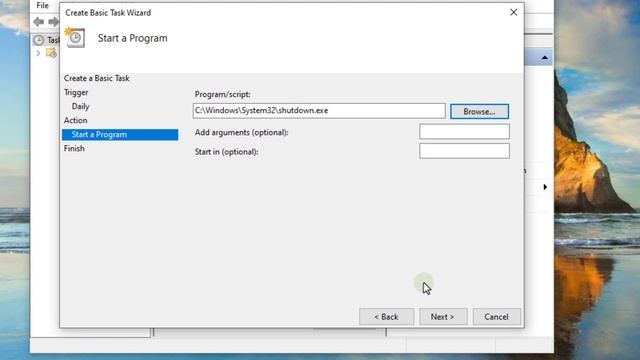640x360 pixels.
Task: Focus the Program/script path field
Action: tap(319, 111)
